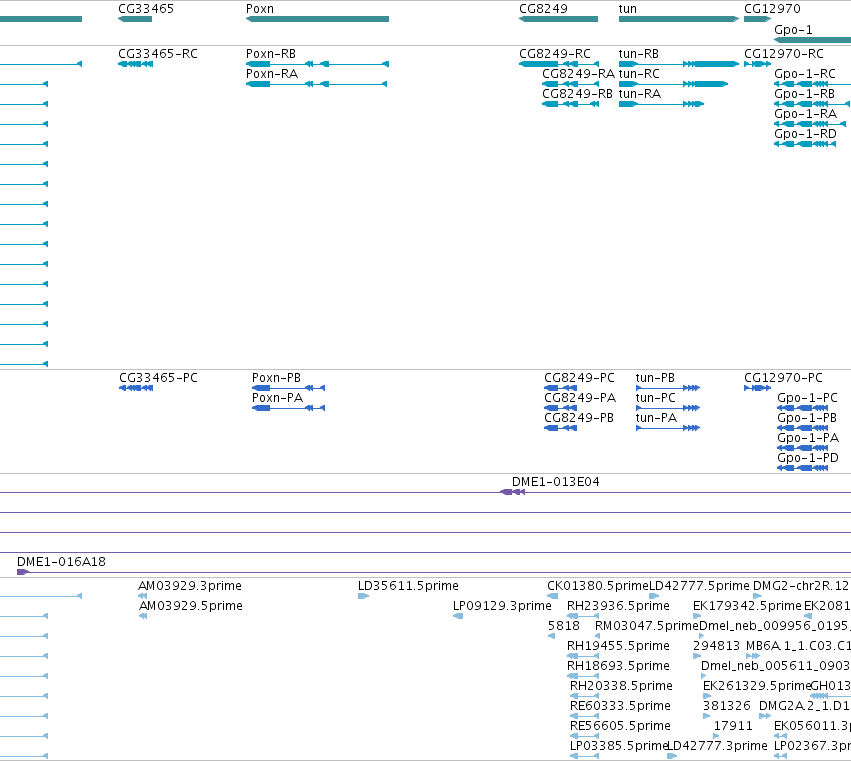
Task: Select protein label Gpo-1-PC
Action: (x=808, y=398)
